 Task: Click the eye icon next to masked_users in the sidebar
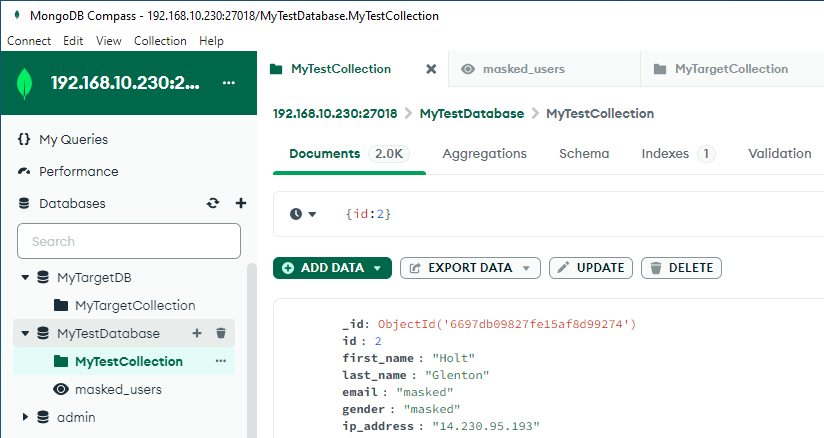(x=61, y=389)
